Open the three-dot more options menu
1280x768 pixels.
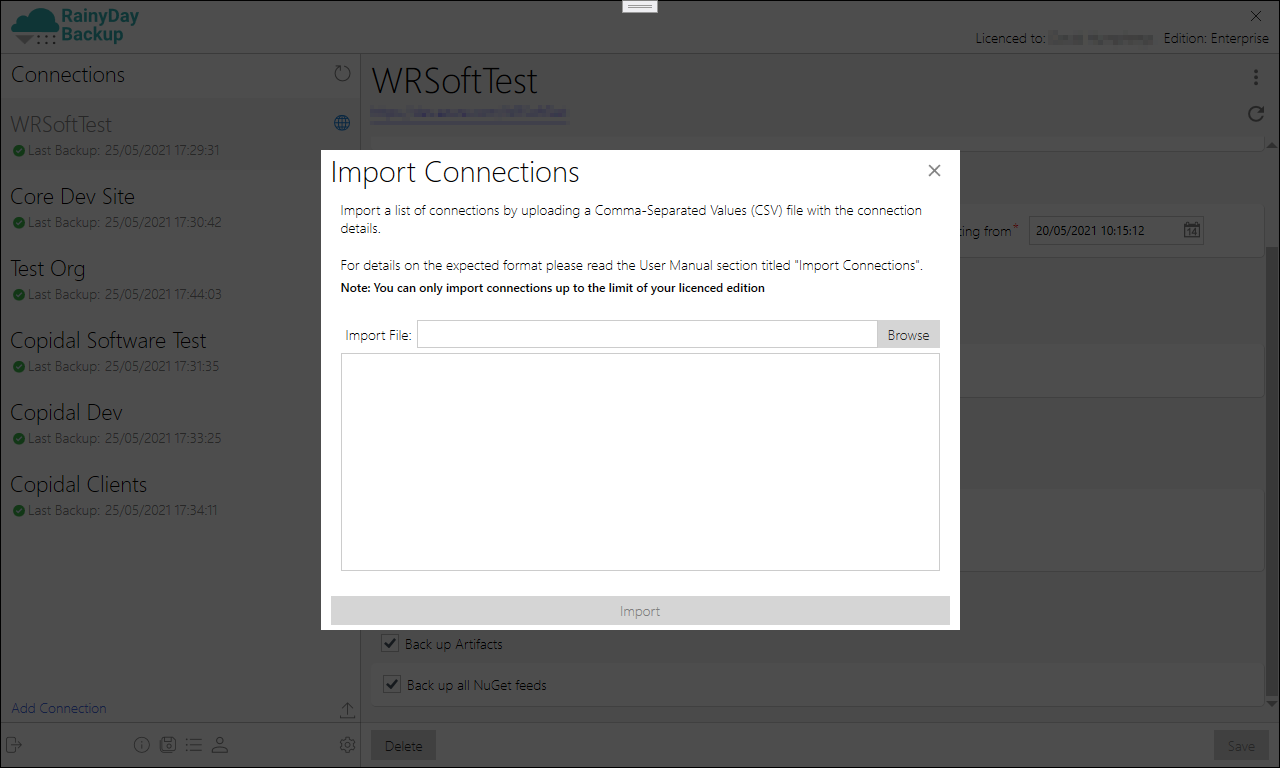click(x=1256, y=78)
